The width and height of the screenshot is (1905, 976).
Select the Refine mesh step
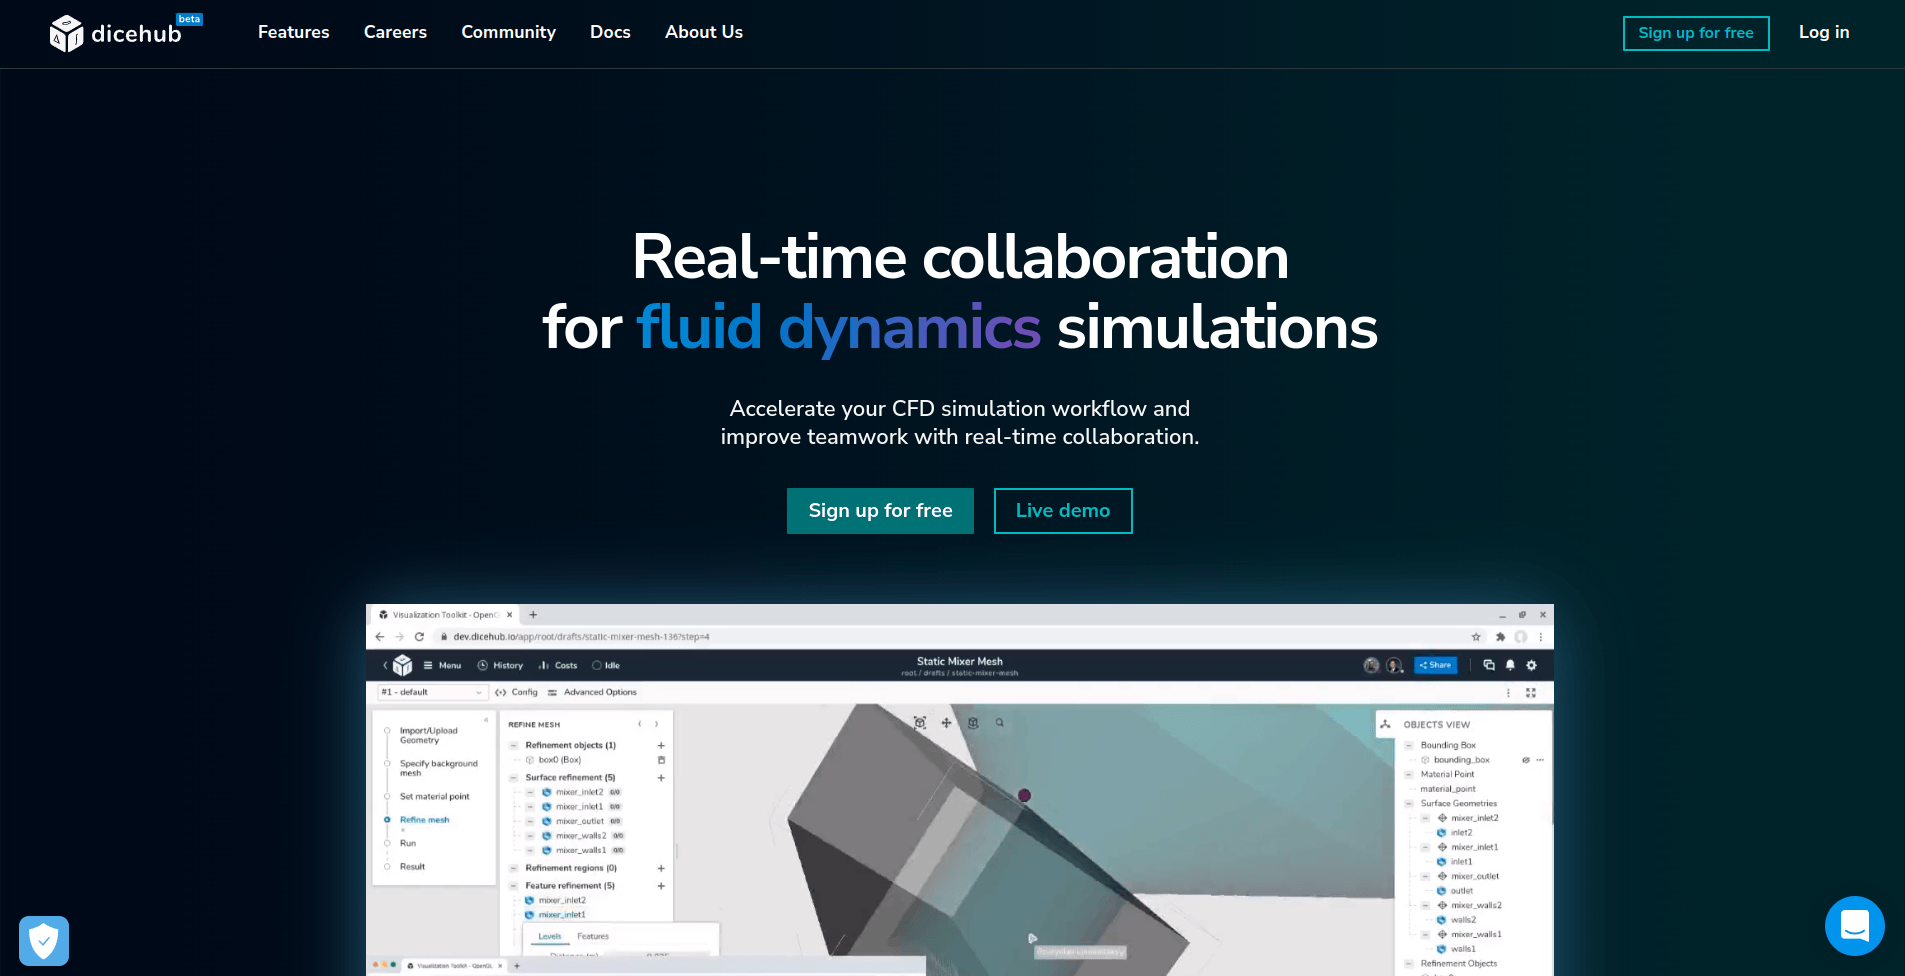(424, 820)
